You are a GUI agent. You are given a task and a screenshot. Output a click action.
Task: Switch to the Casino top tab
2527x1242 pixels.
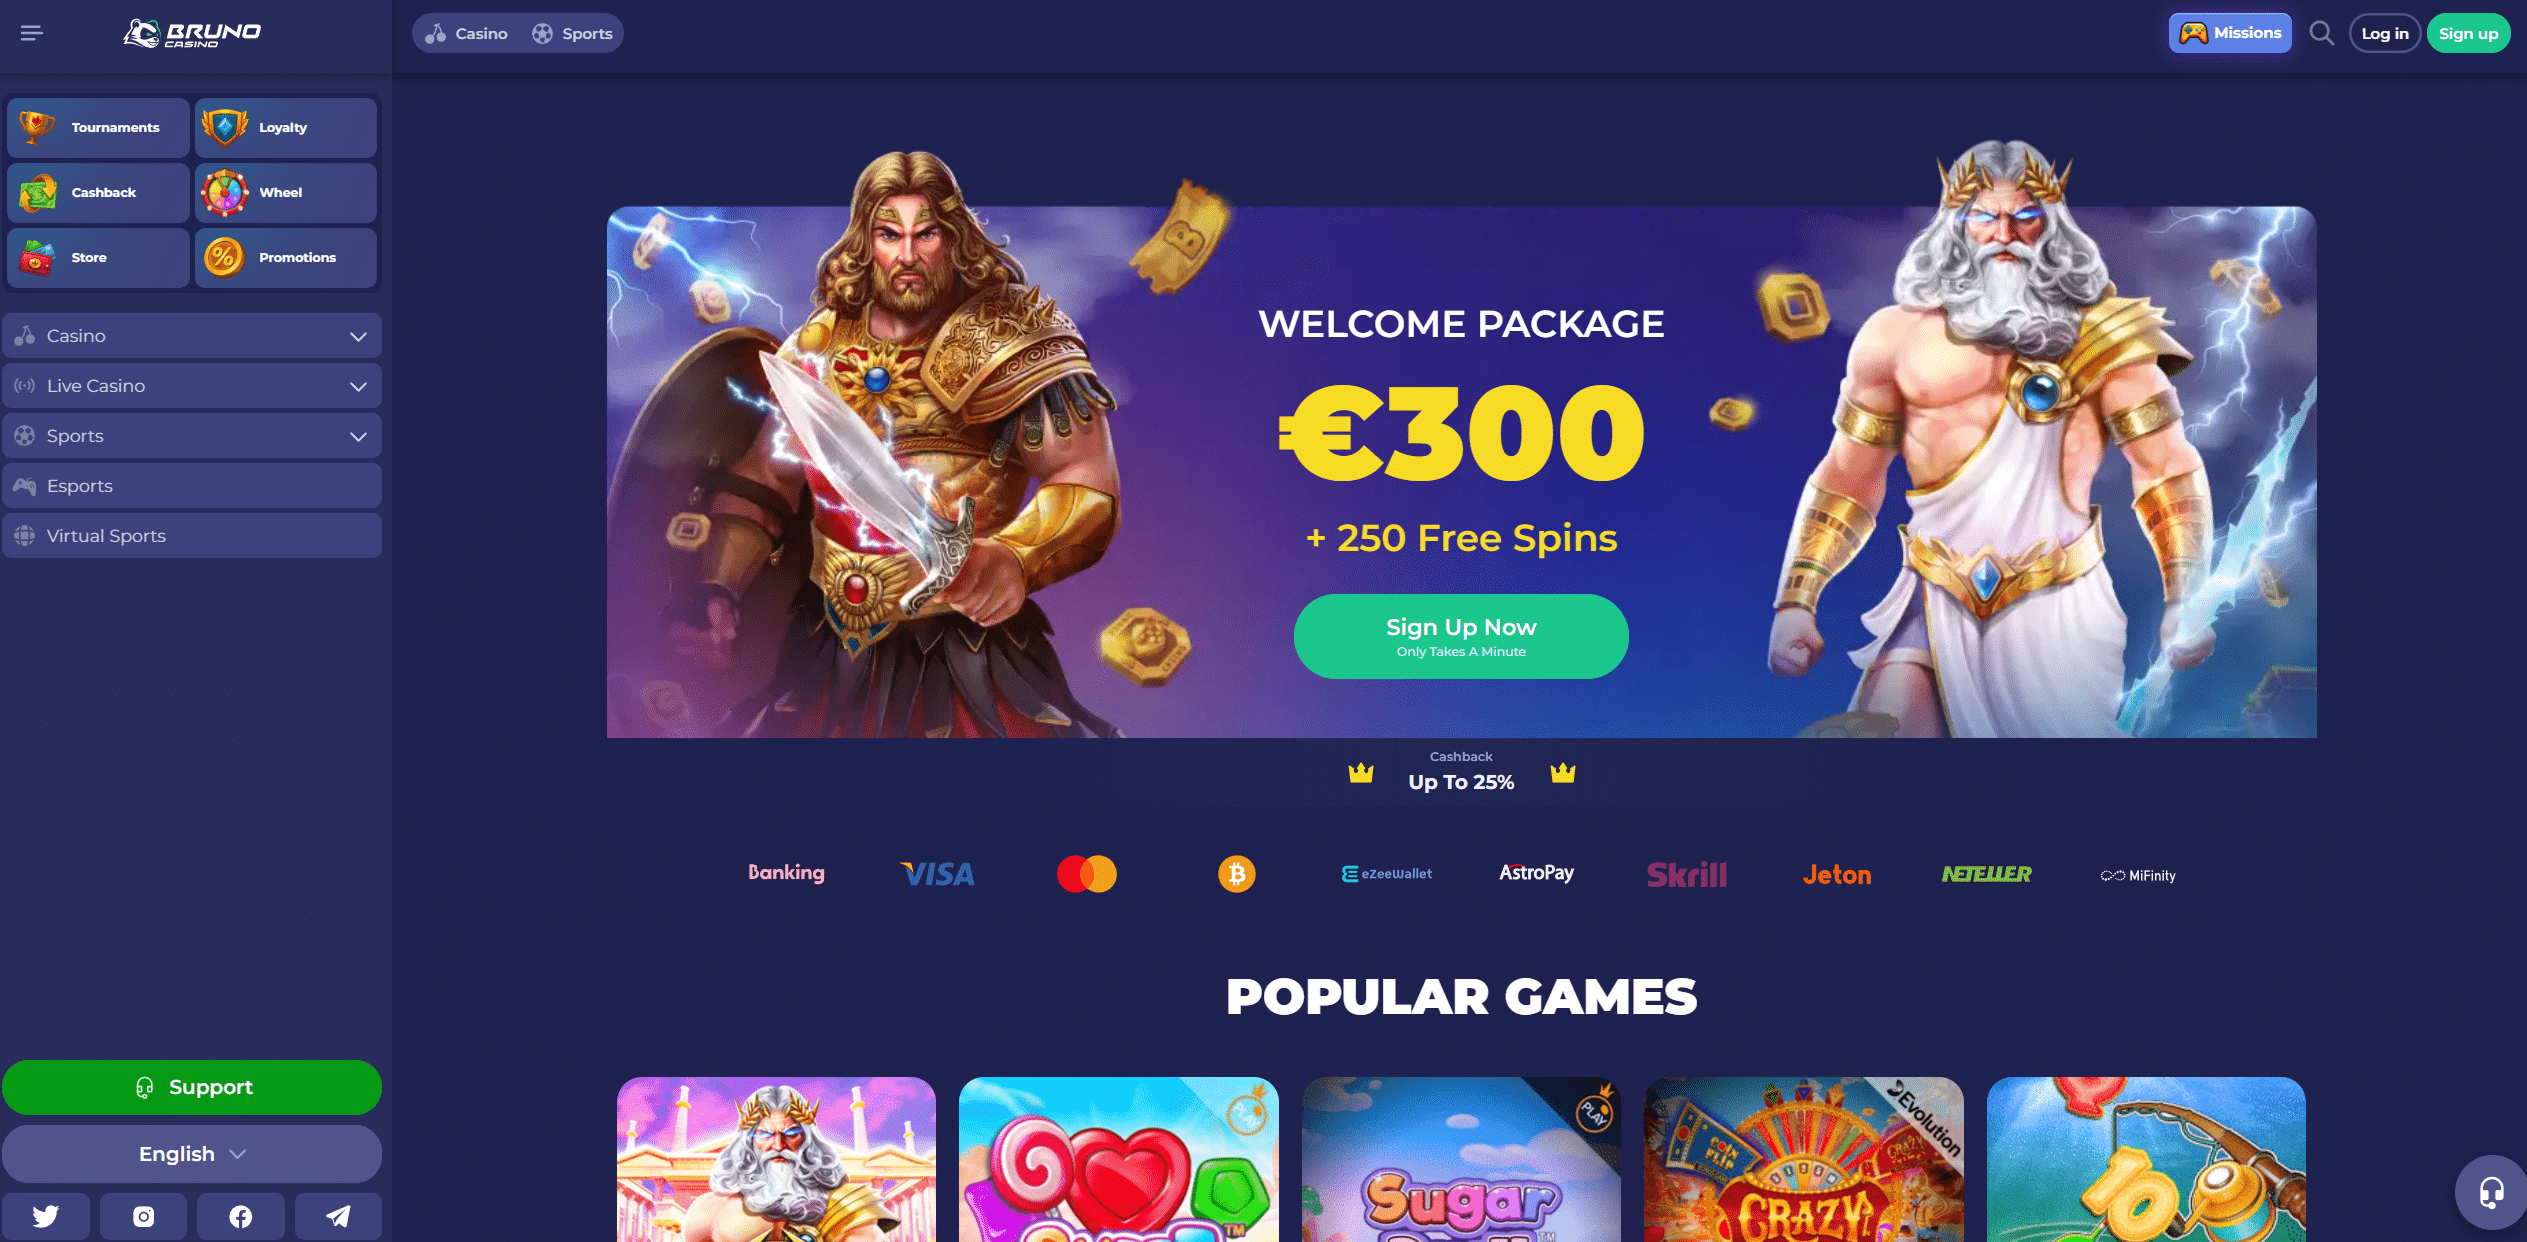pos(467,33)
